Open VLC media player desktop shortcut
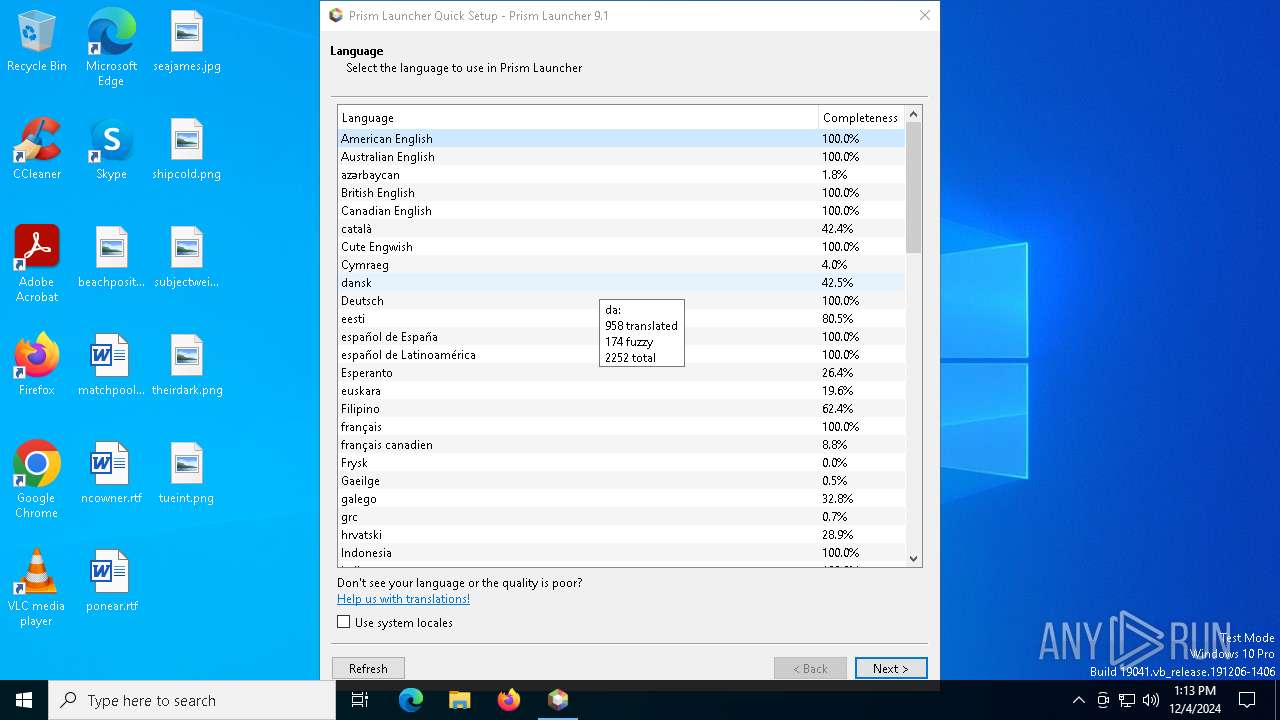Image resolution: width=1280 pixels, height=720 pixels. click(x=37, y=588)
